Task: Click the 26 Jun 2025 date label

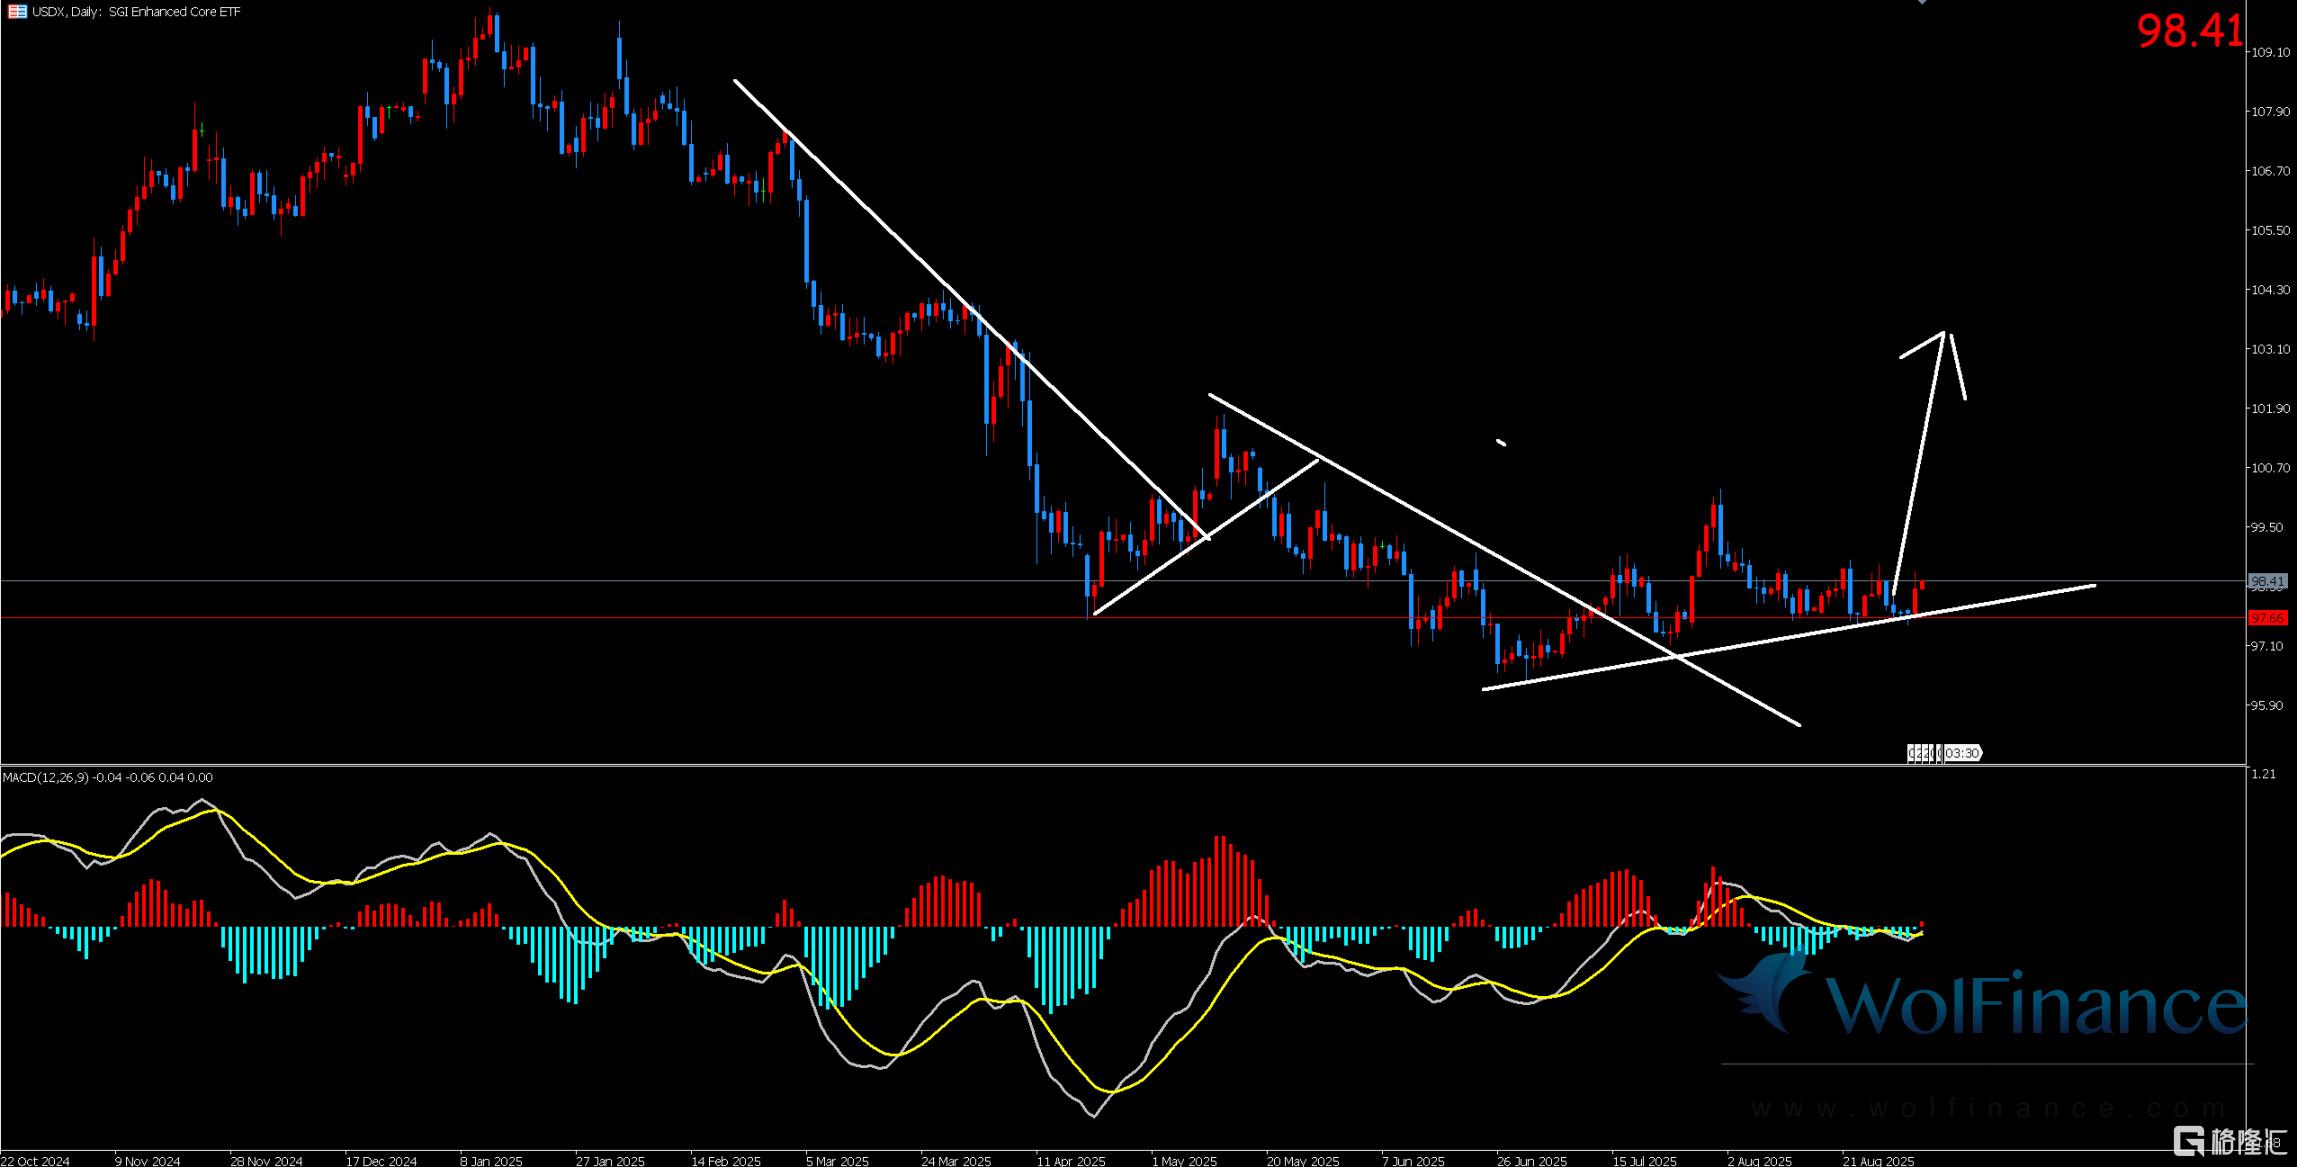Action: 1532,1160
